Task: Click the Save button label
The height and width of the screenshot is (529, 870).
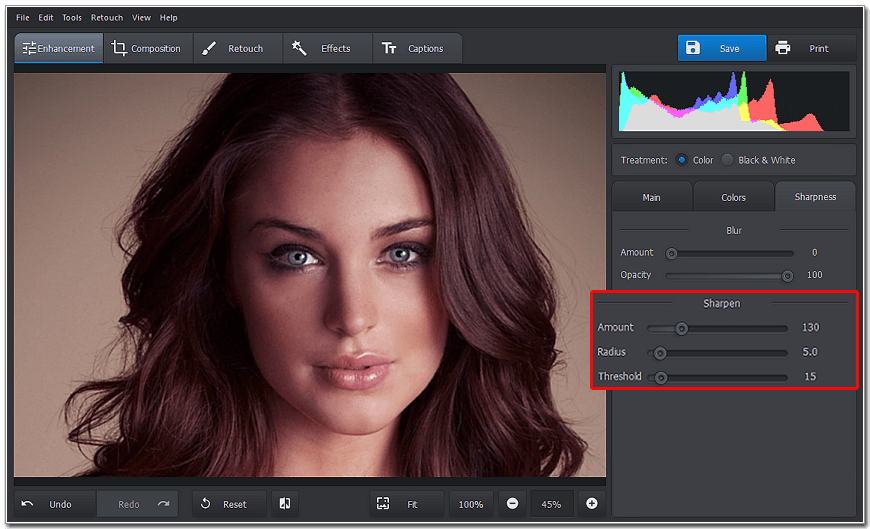Action: click(x=729, y=48)
